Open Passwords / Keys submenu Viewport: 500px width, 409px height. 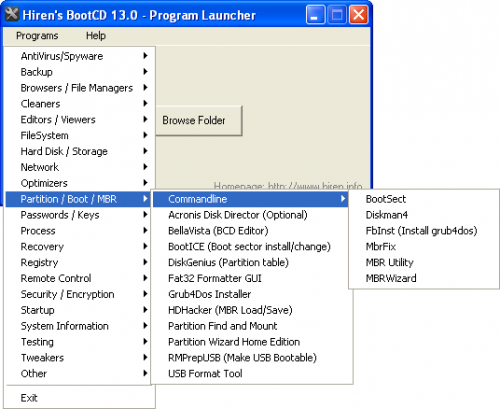pyautogui.click(x=78, y=215)
